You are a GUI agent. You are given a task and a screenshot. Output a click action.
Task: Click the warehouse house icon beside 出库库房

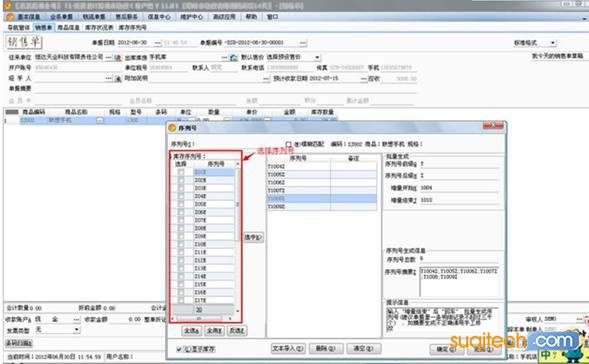click(234, 57)
